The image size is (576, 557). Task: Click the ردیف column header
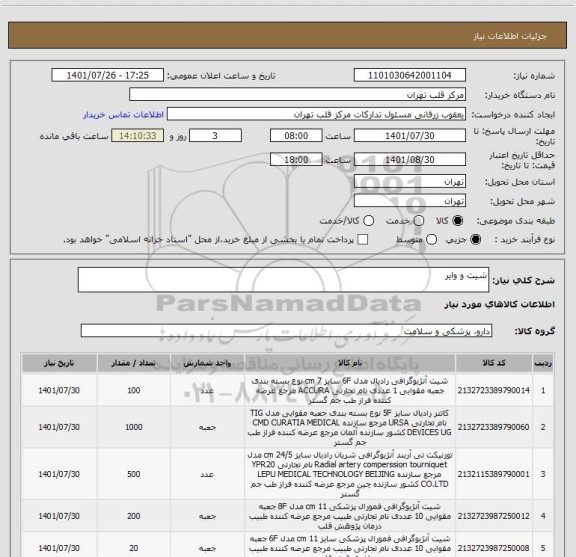point(543,363)
